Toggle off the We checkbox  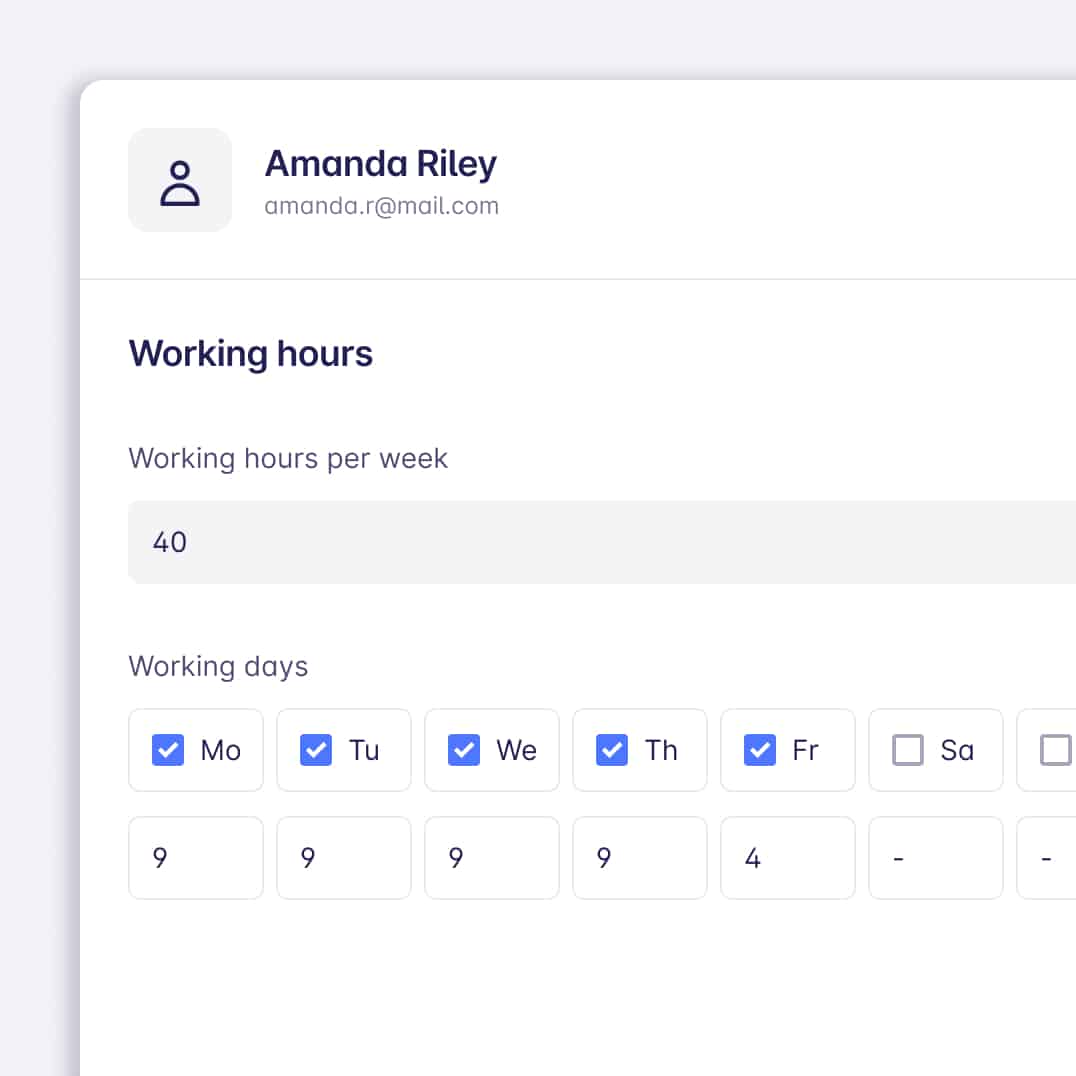(464, 750)
